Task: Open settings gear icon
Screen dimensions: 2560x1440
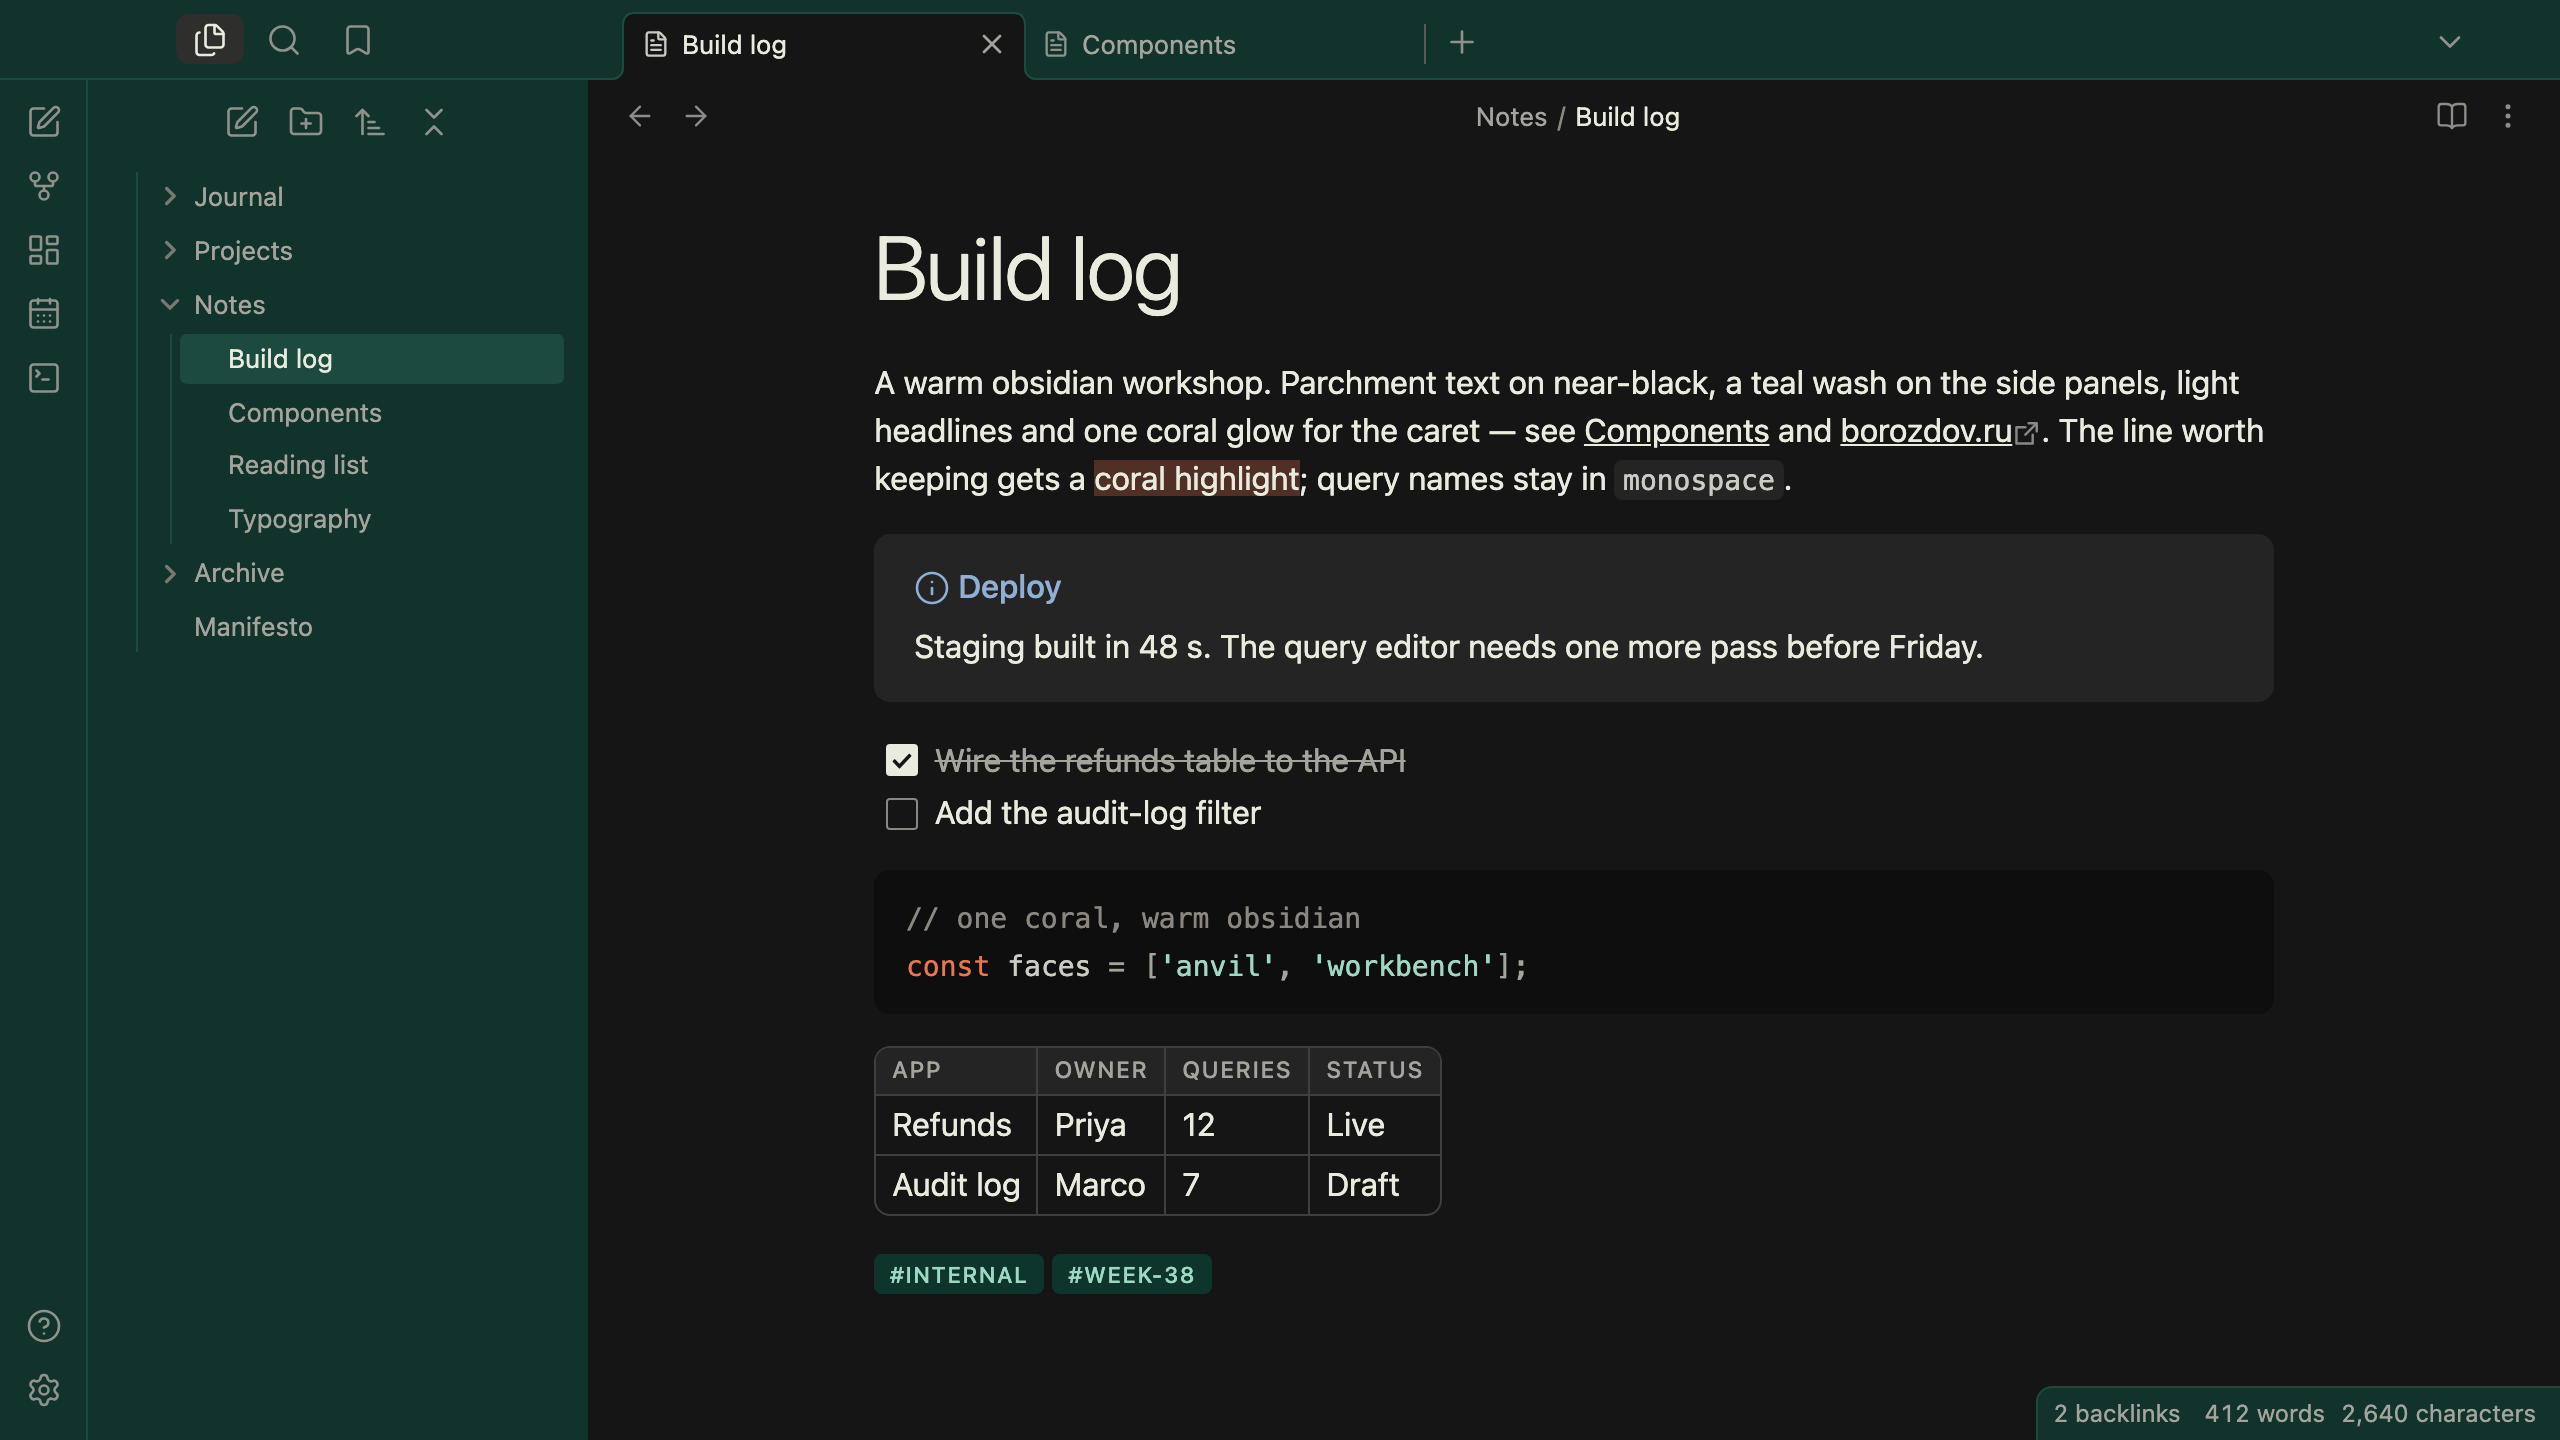Action: (44, 1390)
